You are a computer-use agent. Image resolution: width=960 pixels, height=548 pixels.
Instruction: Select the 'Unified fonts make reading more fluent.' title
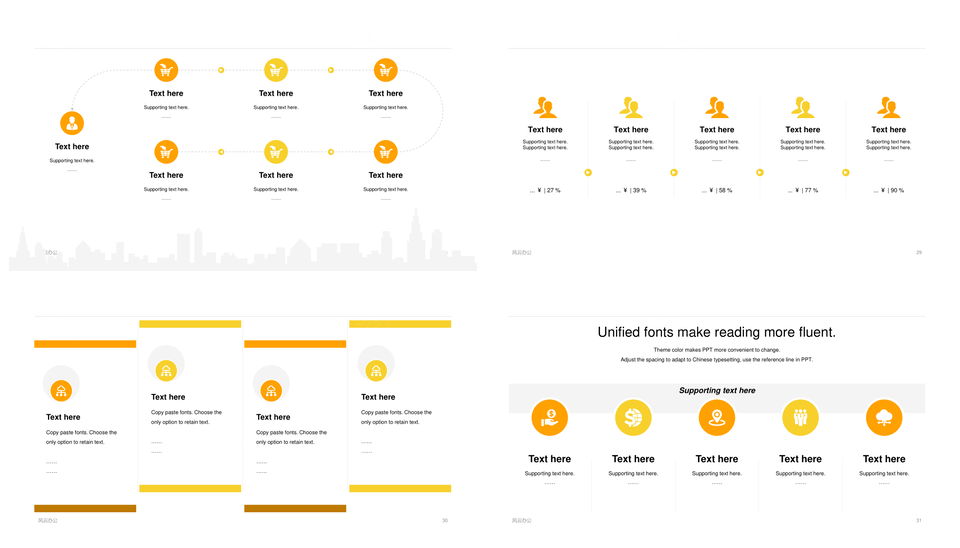click(x=716, y=332)
